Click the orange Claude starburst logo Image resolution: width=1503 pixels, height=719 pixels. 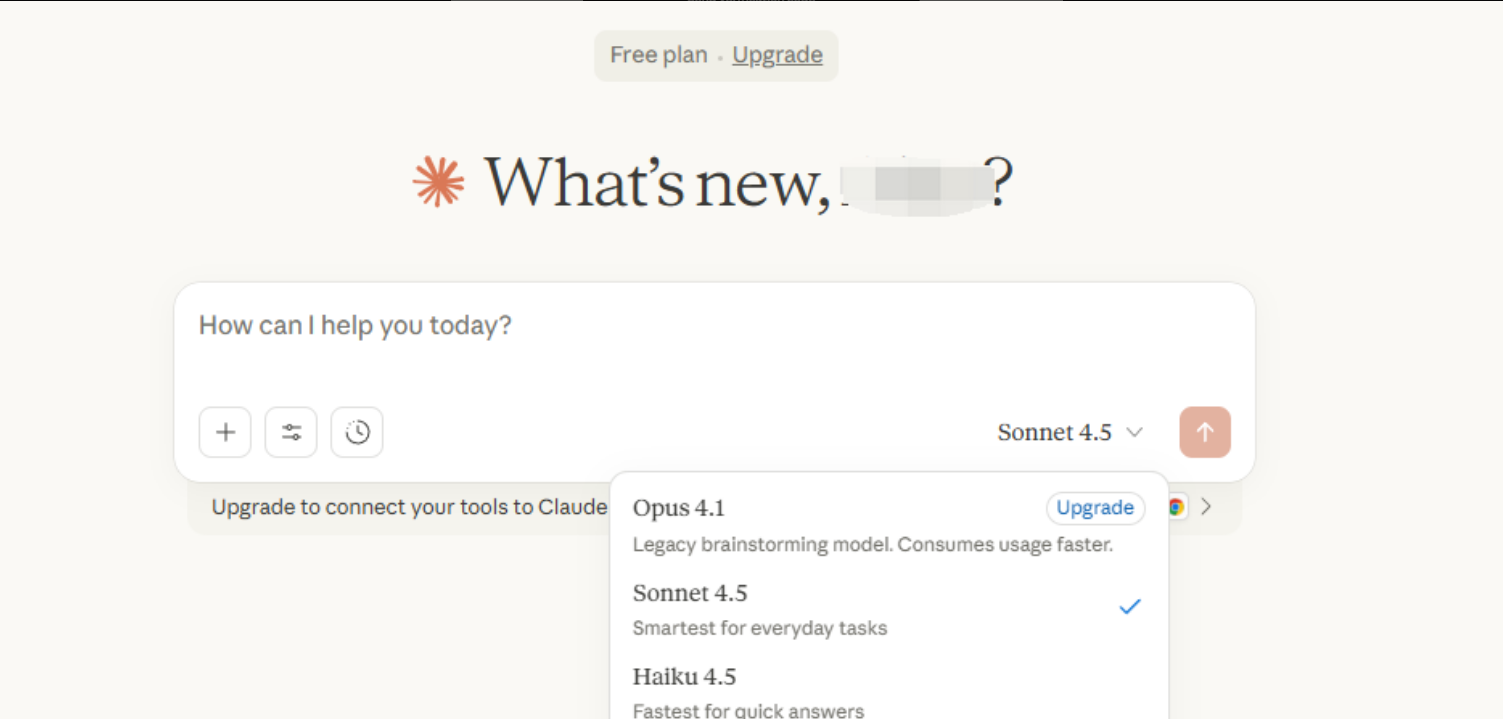[x=439, y=183]
